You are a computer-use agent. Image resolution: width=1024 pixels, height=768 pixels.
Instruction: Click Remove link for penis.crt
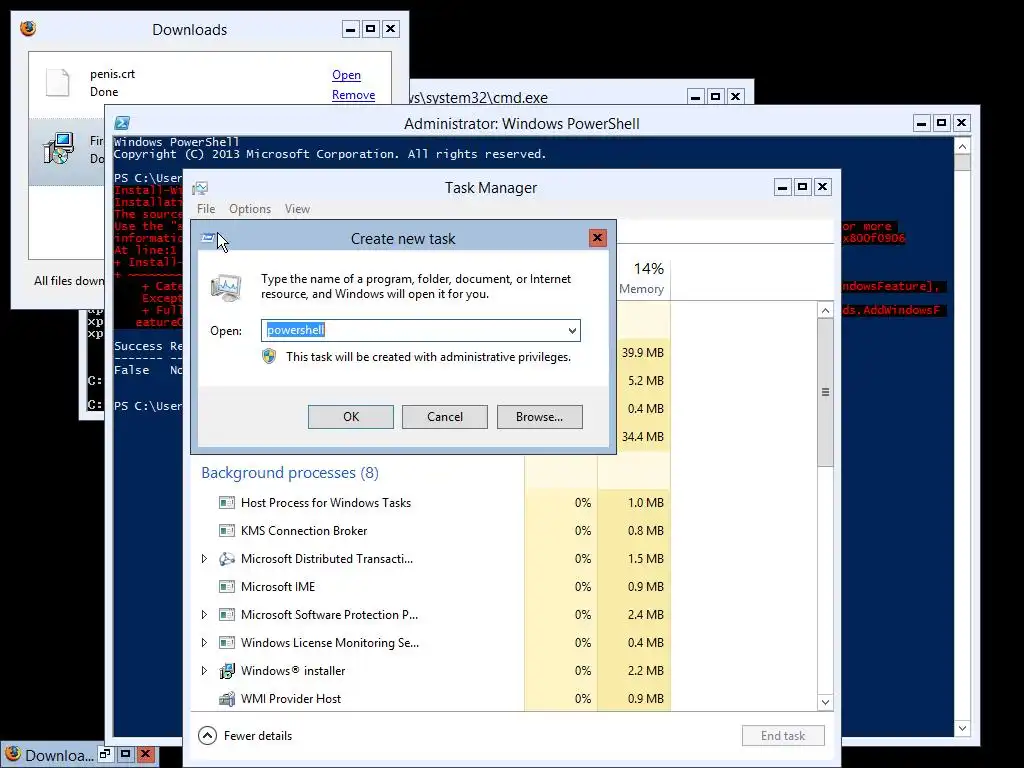coord(353,95)
